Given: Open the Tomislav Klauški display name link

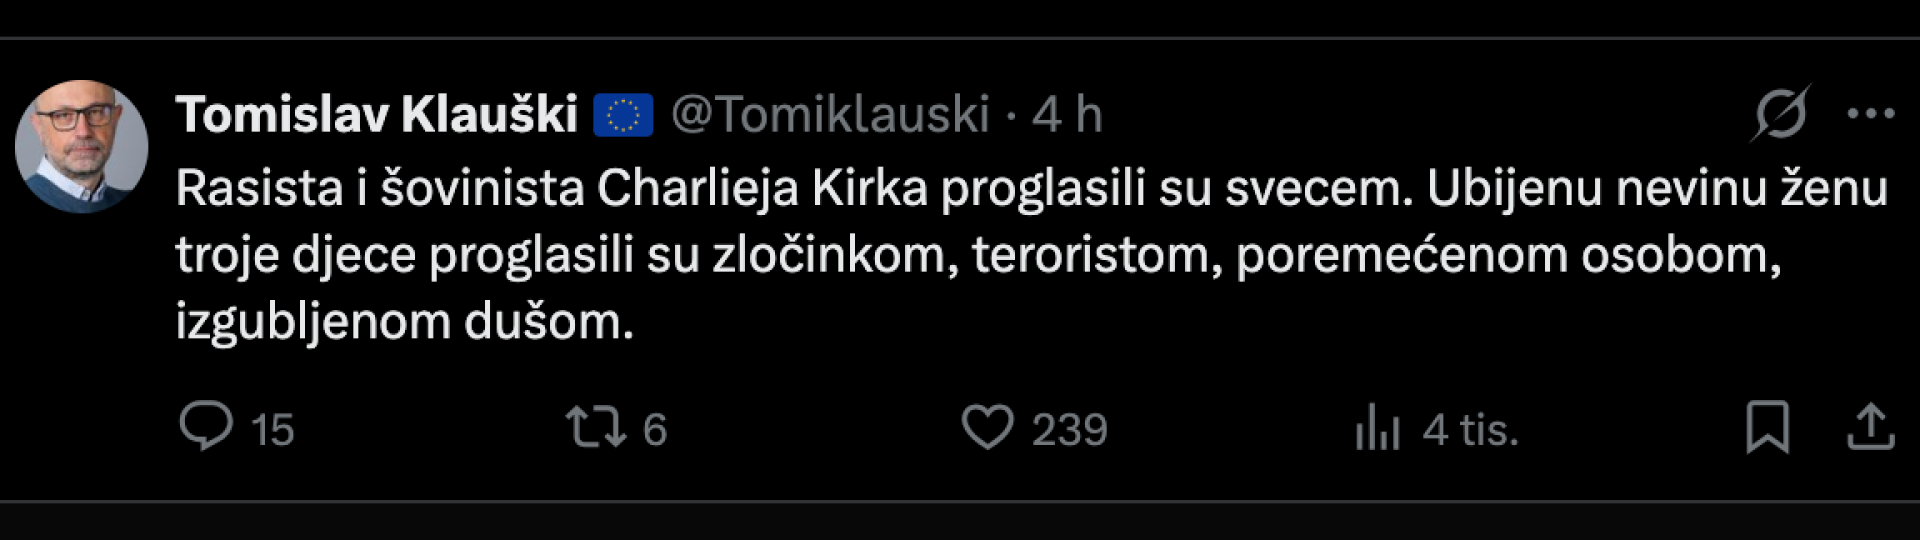Looking at the screenshot, I should (x=377, y=114).
